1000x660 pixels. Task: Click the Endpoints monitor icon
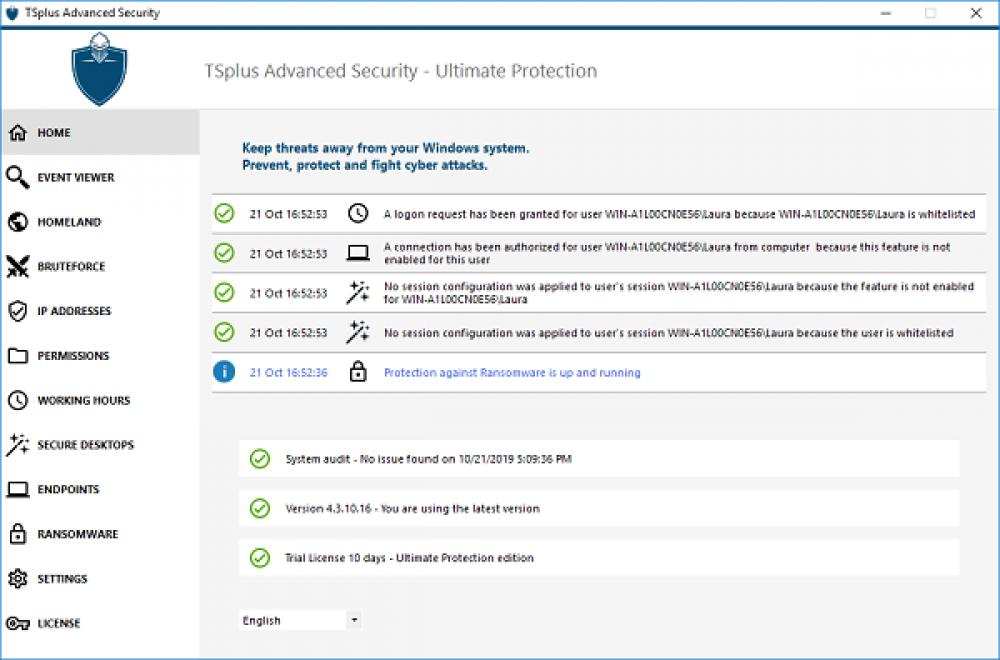tap(17, 489)
